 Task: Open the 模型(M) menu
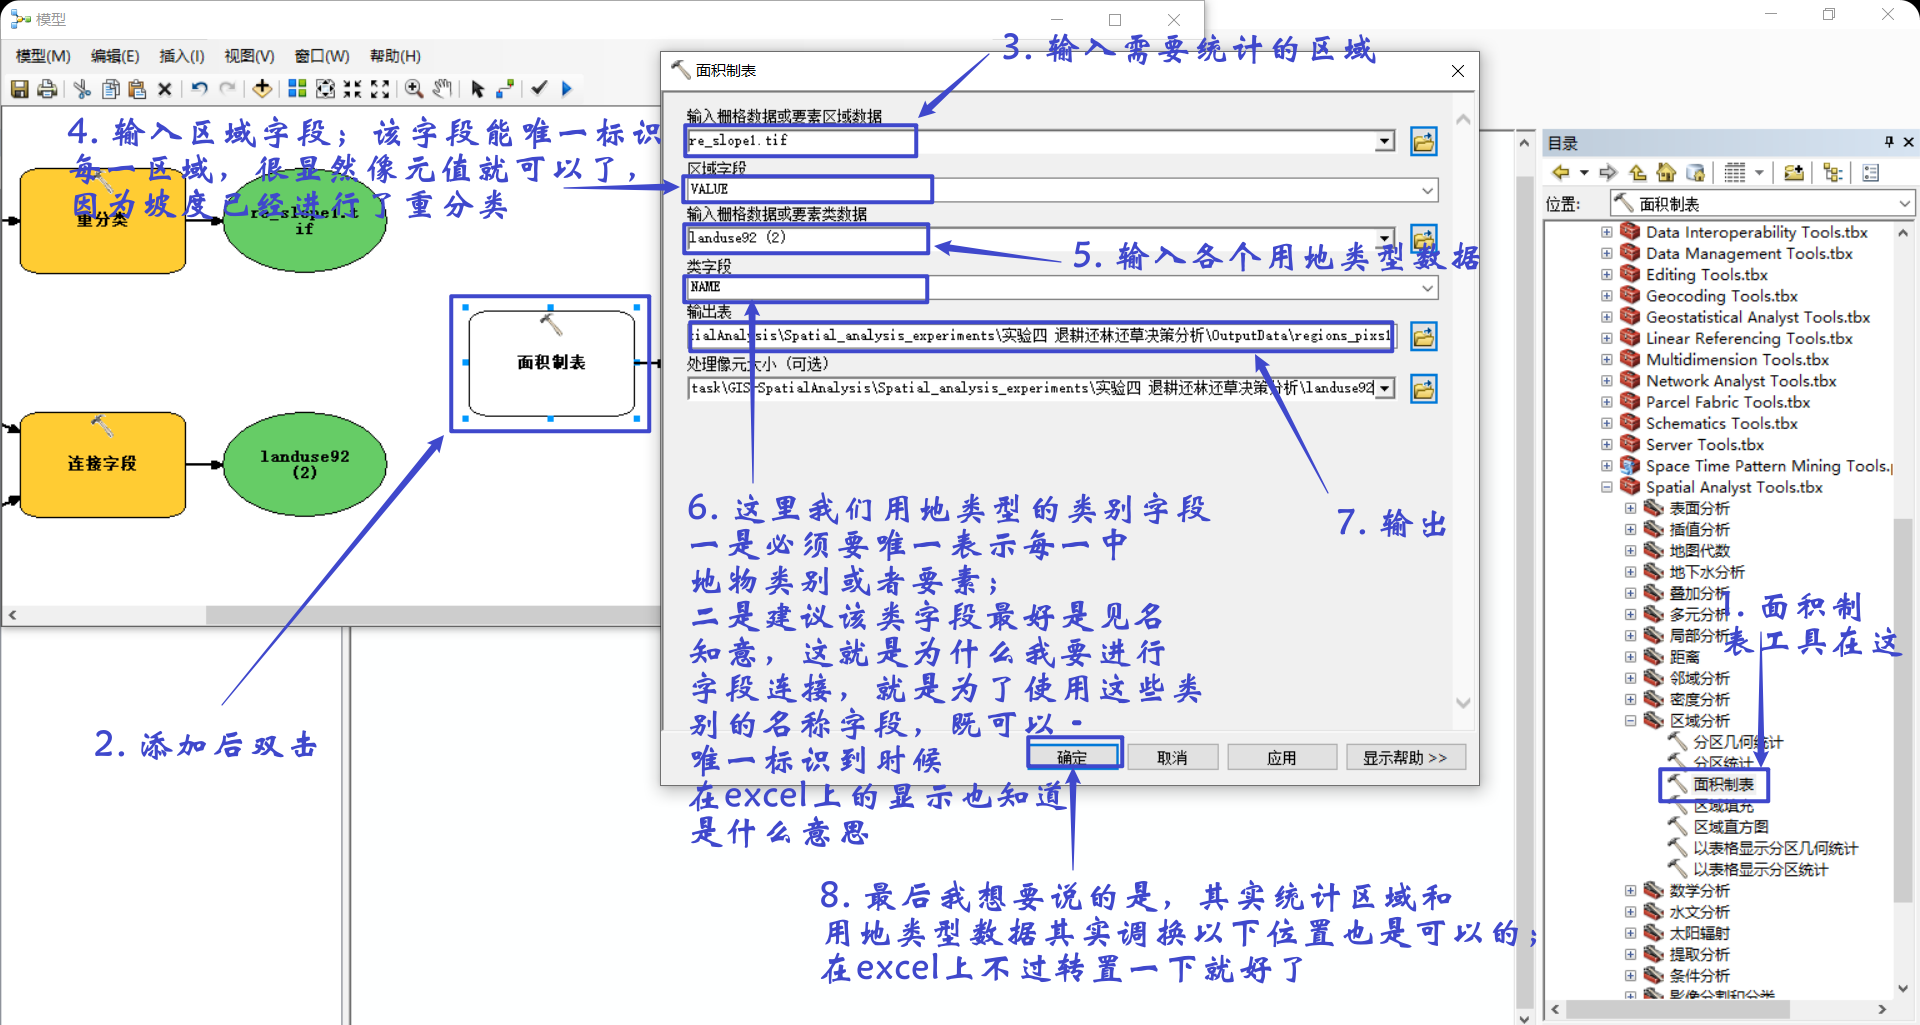point(43,56)
